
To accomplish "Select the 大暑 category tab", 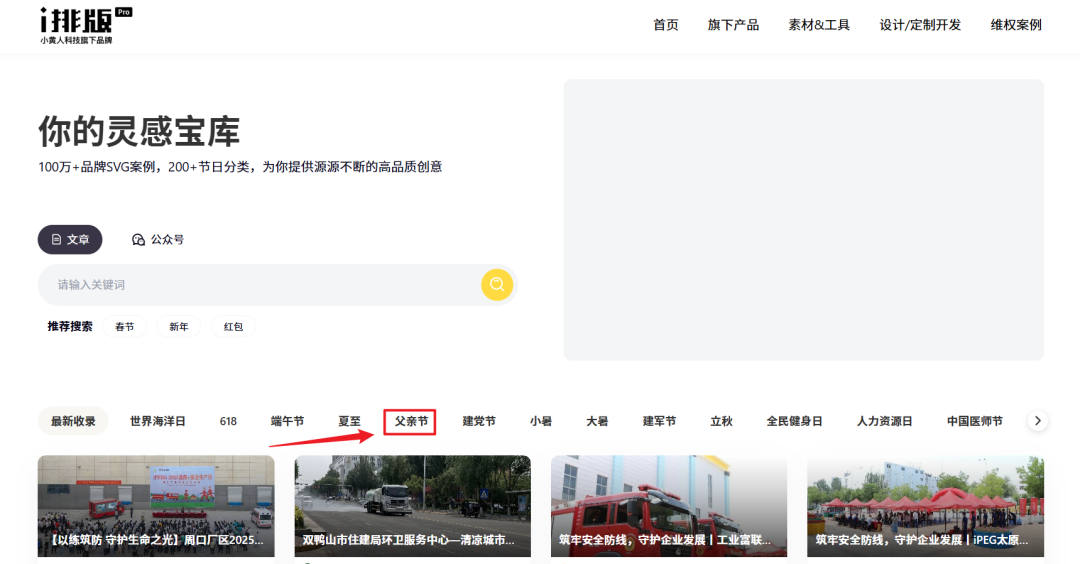I will coord(597,421).
